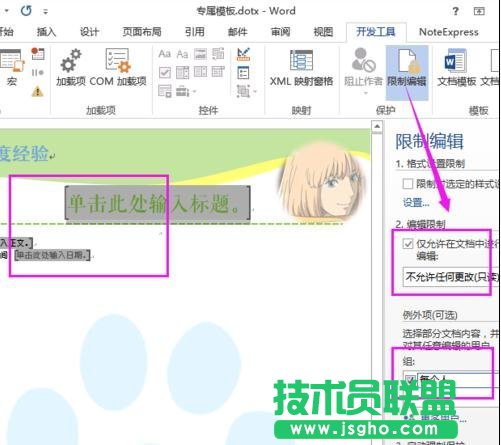501x445 pixels.
Task: Insert Drop-Down List content control
Action: [200, 72]
